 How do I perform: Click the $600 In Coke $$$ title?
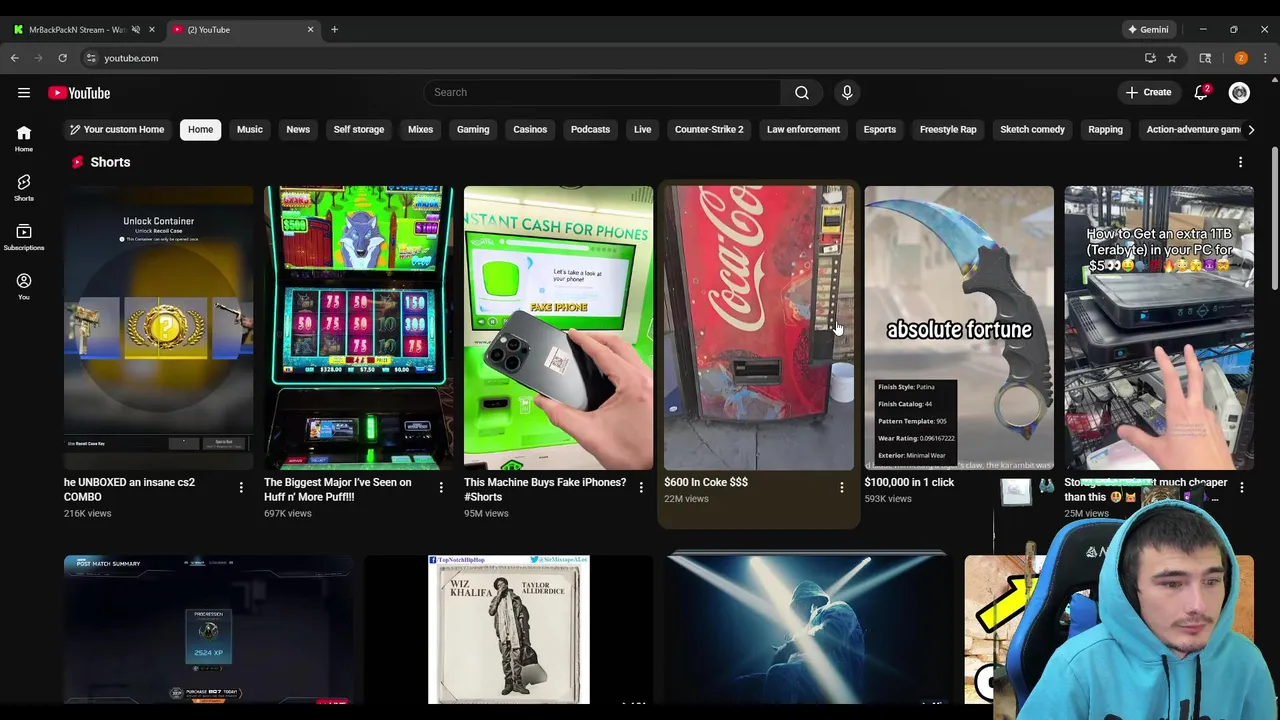706,482
